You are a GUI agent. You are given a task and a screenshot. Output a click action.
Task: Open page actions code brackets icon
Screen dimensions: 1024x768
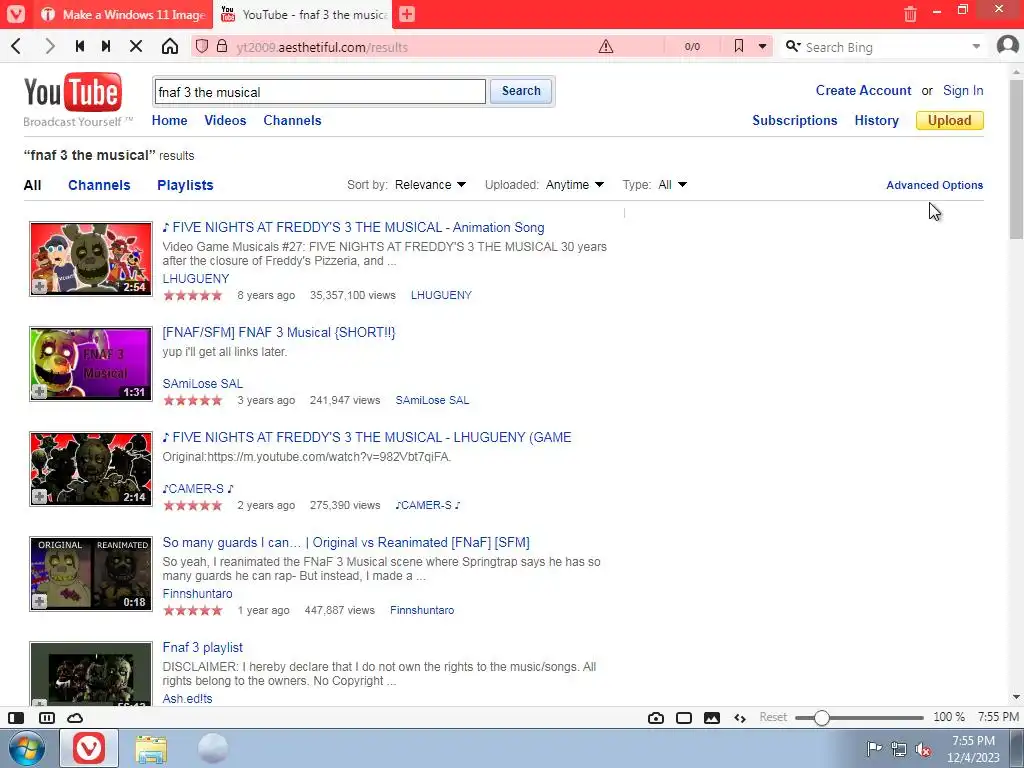click(x=740, y=718)
